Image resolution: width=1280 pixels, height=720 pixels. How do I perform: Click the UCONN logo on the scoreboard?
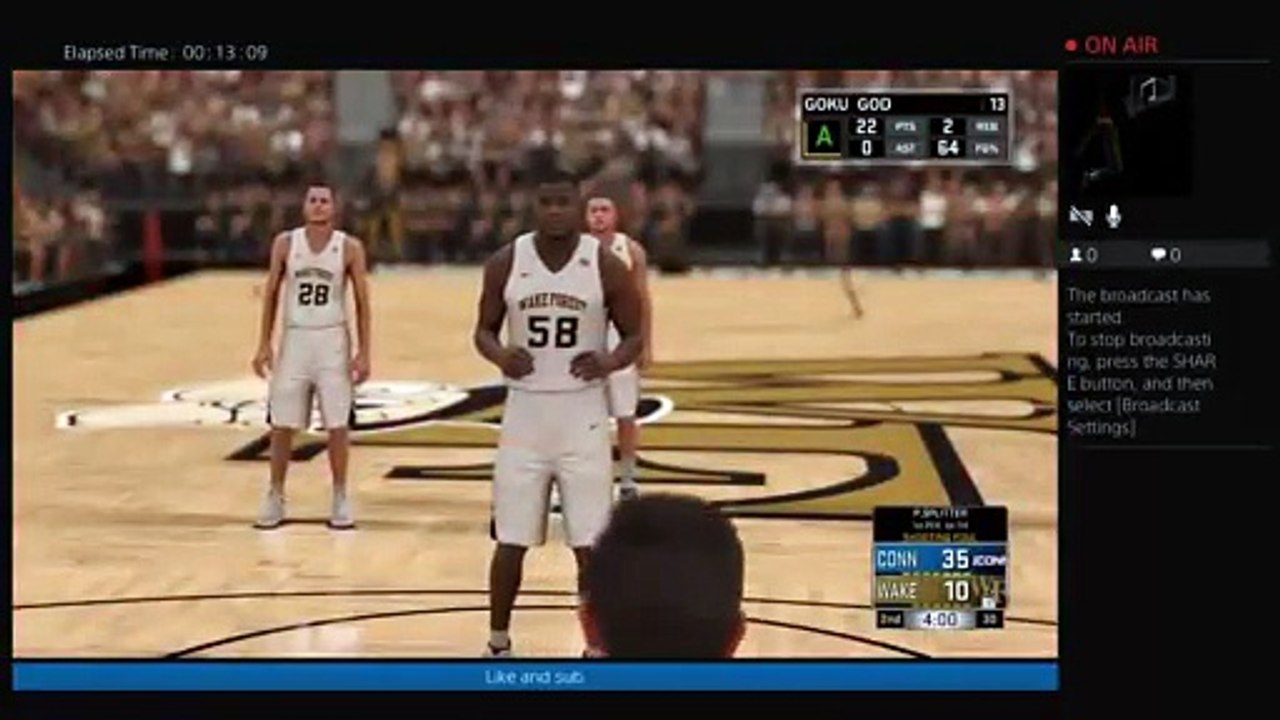point(989,559)
